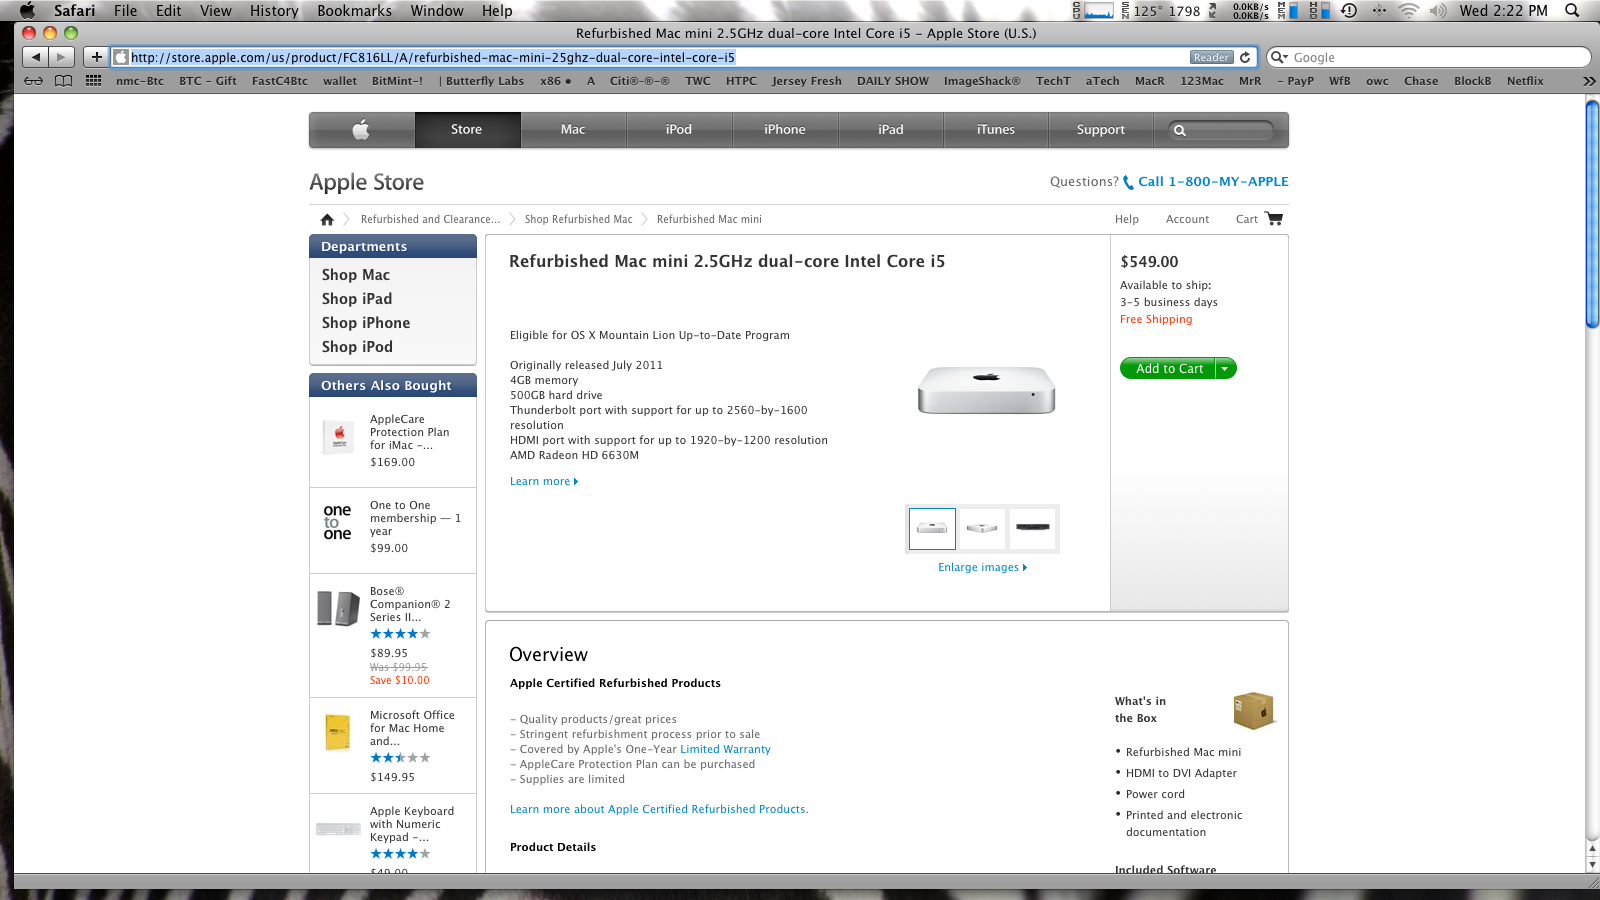Click the phone icon beside Call 1-800-MY-APPLE

(1128, 182)
